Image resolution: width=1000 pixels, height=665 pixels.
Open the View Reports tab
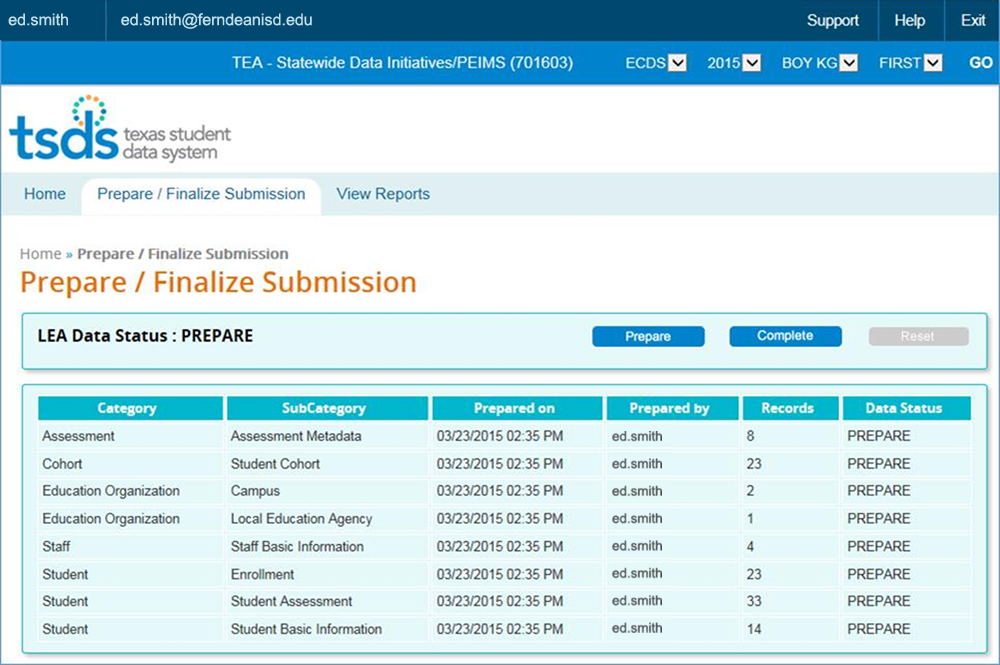383,194
